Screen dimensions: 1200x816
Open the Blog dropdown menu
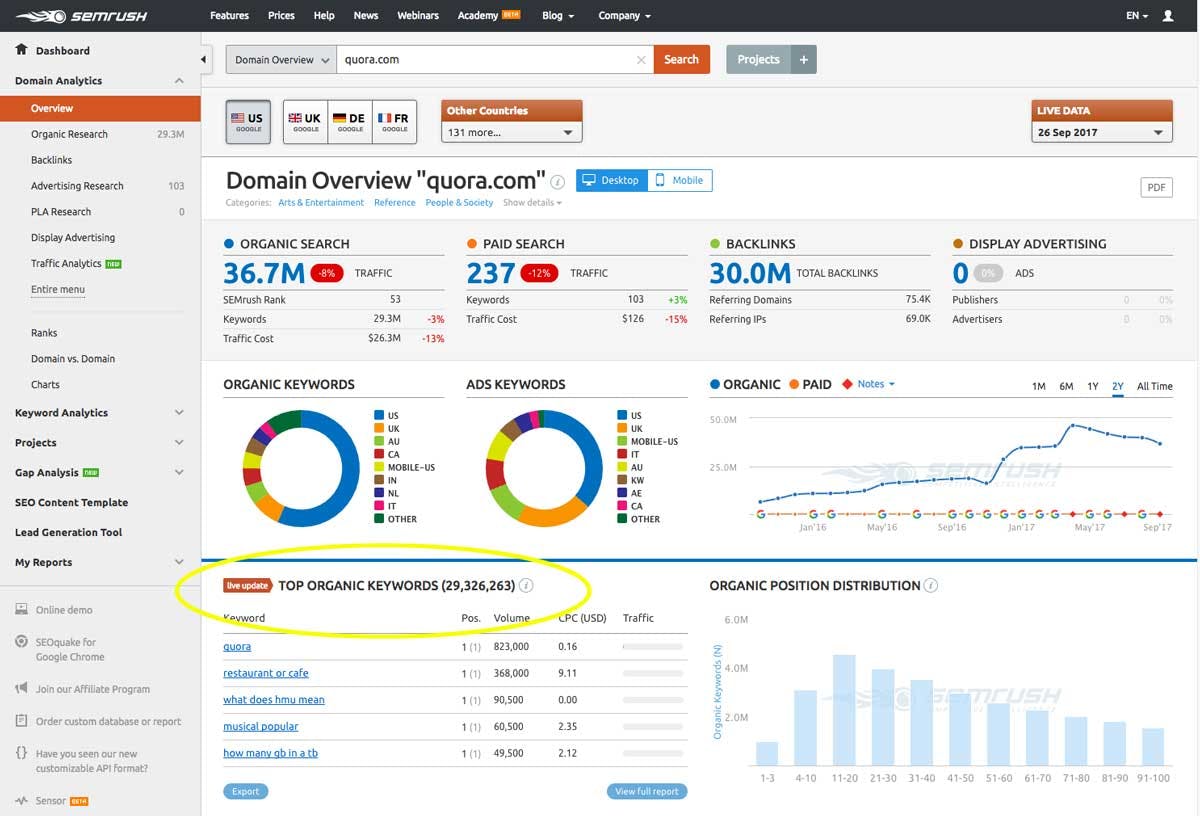(x=558, y=16)
